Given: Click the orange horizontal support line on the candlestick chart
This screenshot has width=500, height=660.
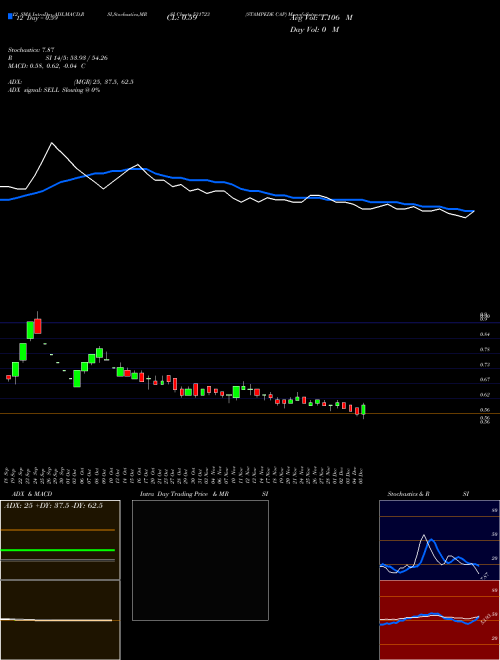Looking at the screenshot, I should [250, 414].
